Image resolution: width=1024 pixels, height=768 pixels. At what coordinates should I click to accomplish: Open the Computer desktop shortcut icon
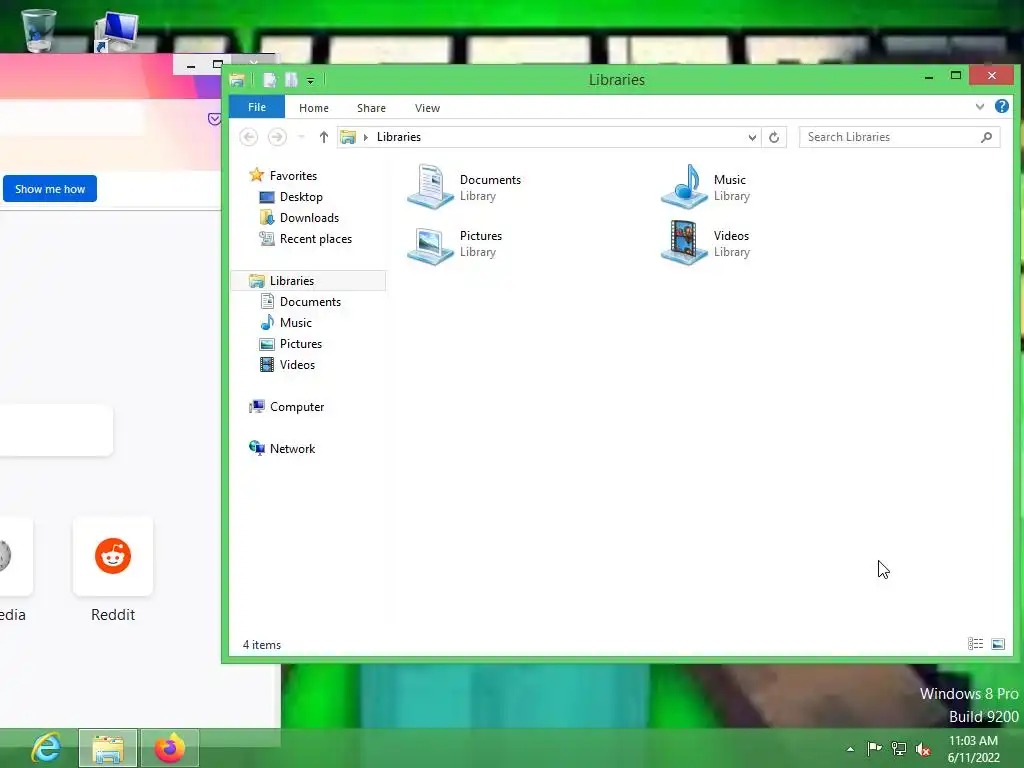(116, 31)
